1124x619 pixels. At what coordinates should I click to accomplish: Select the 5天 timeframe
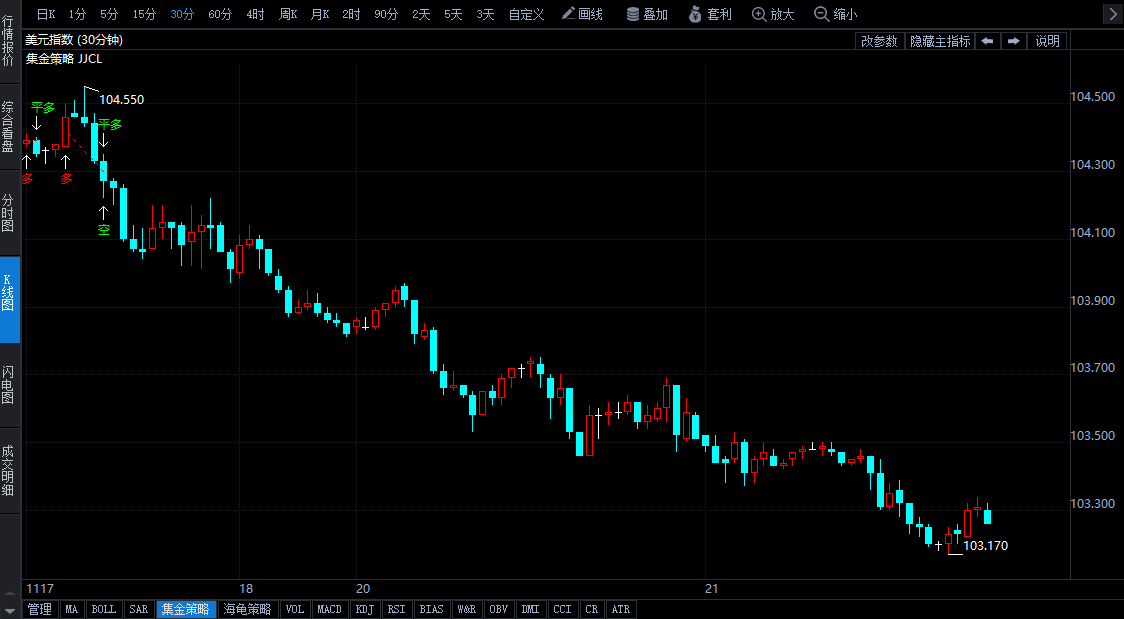click(453, 14)
